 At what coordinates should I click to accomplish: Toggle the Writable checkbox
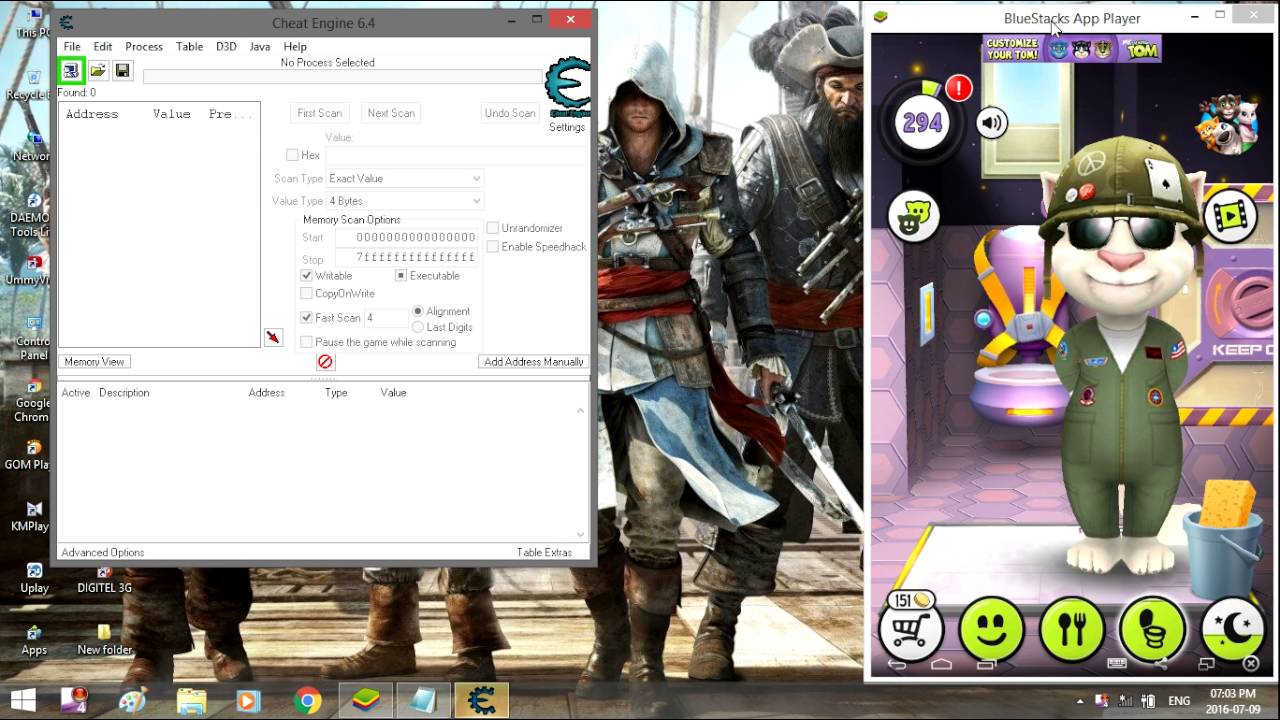tap(307, 275)
